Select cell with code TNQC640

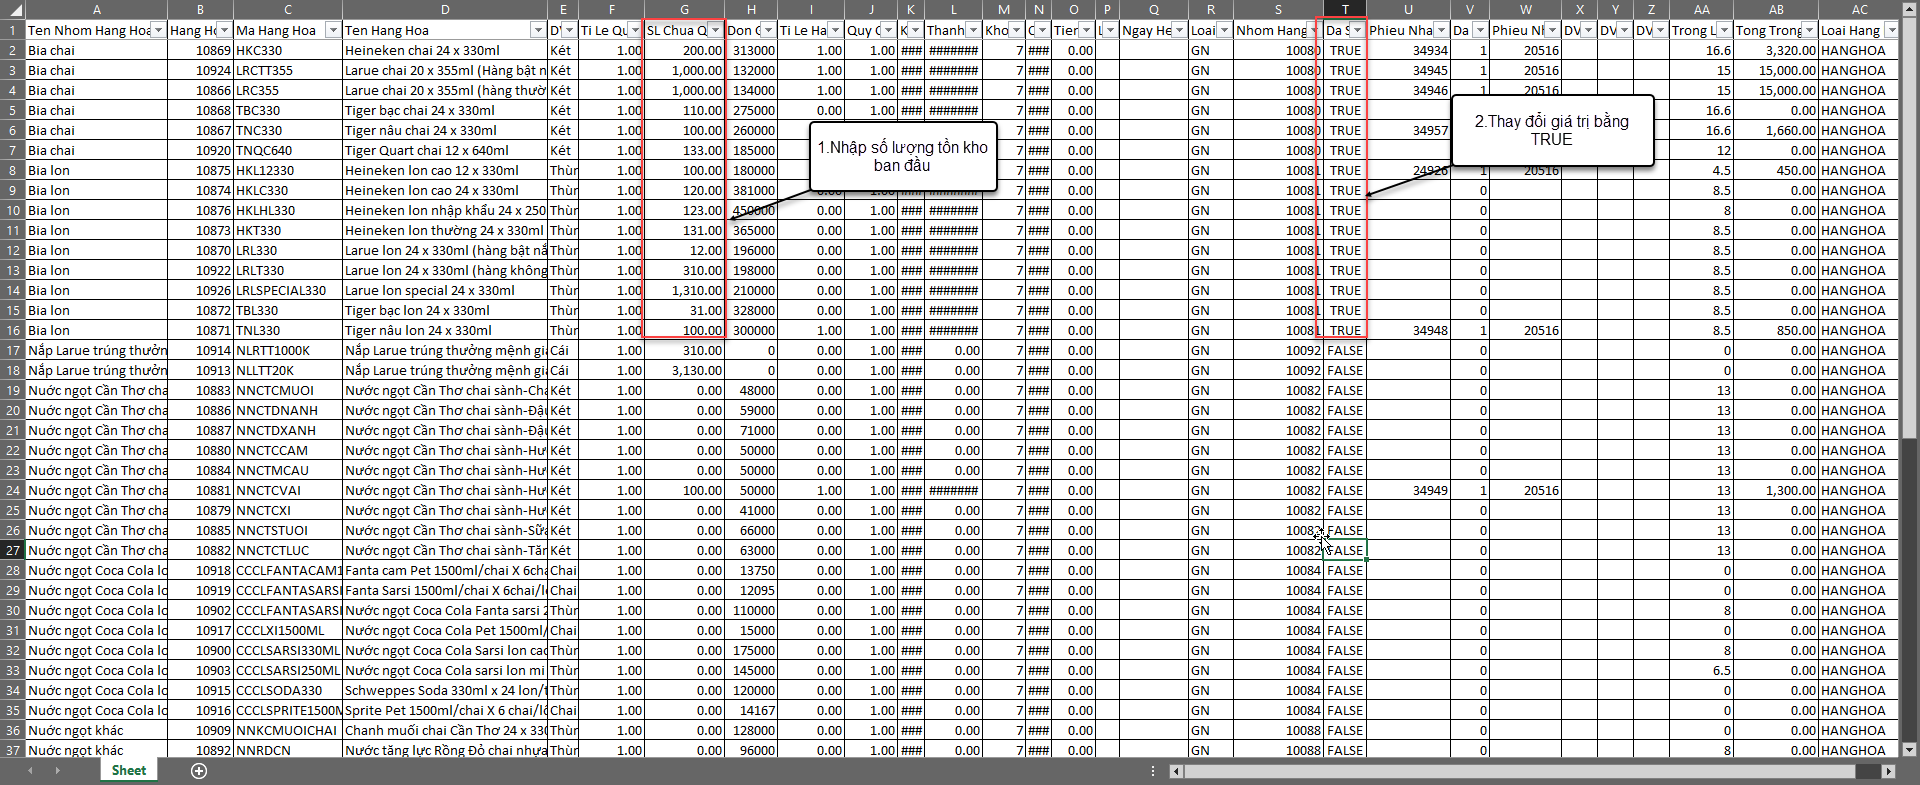[x=288, y=150]
